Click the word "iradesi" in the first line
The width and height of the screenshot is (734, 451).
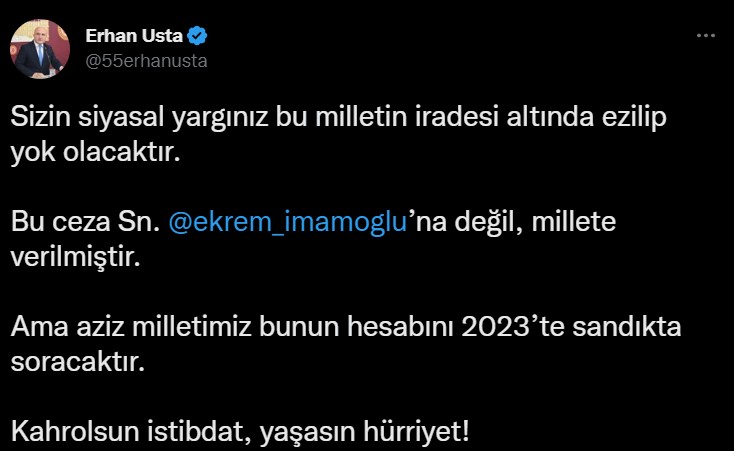[448, 117]
